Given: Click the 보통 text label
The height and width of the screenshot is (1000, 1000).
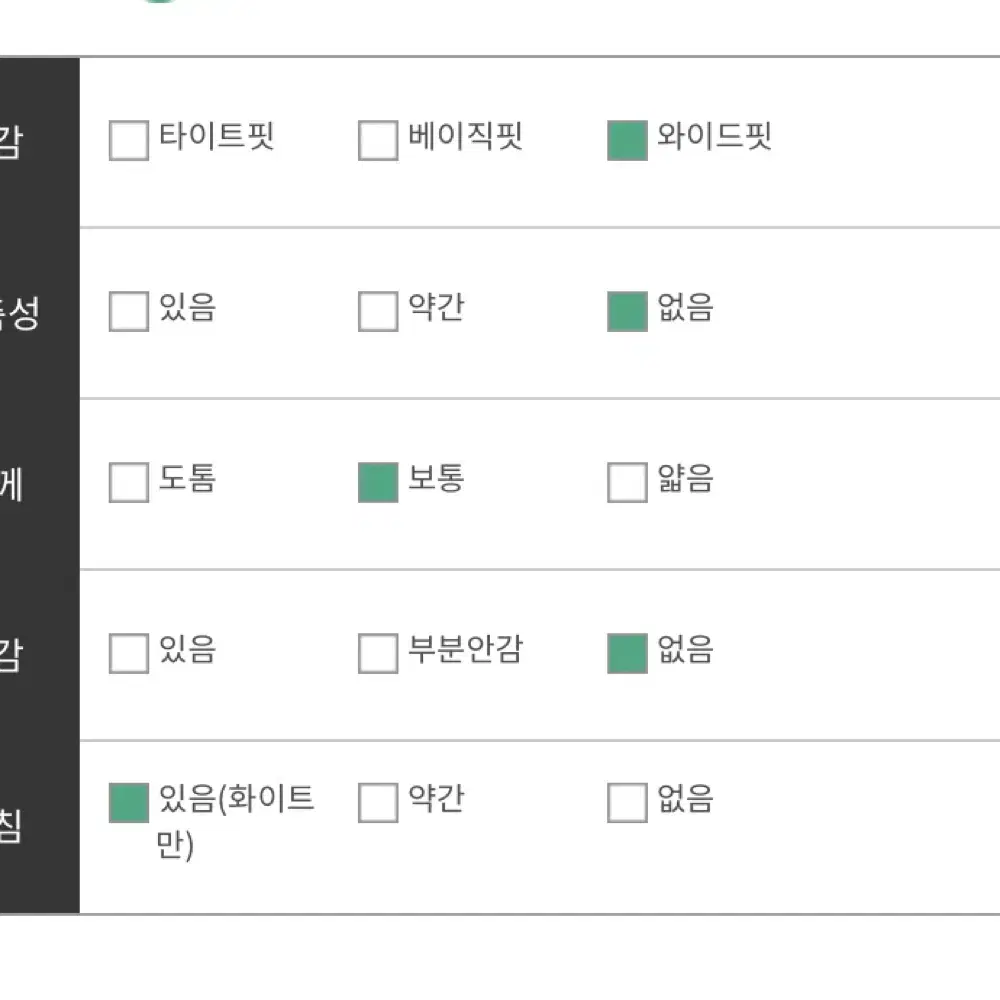Looking at the screenshot, I should click(x=436, y=478).
